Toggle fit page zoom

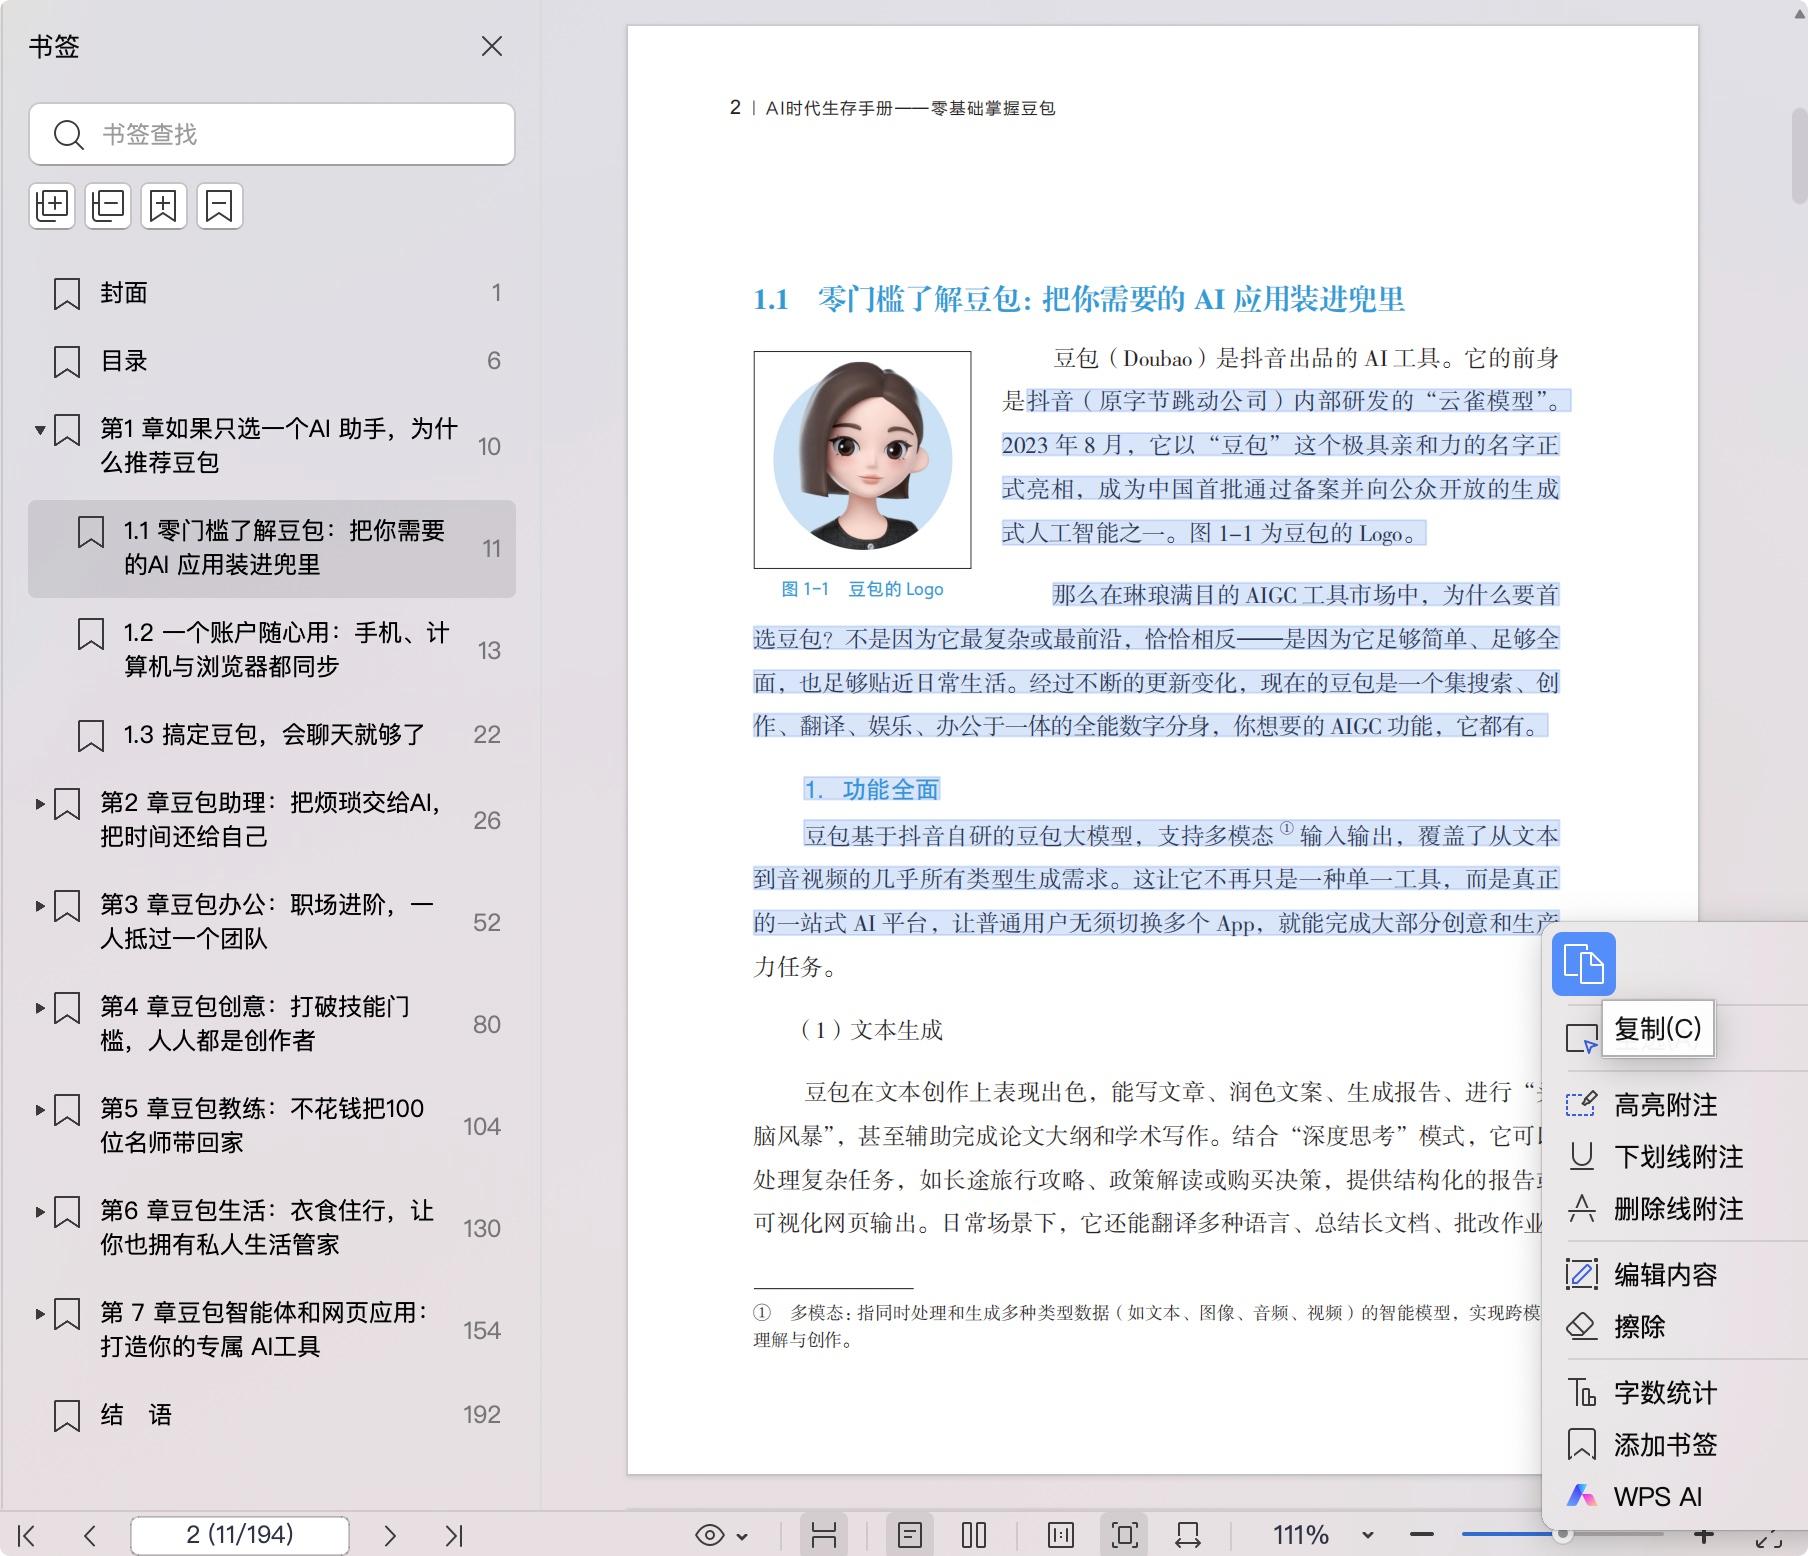(x=1125, y=1535)
